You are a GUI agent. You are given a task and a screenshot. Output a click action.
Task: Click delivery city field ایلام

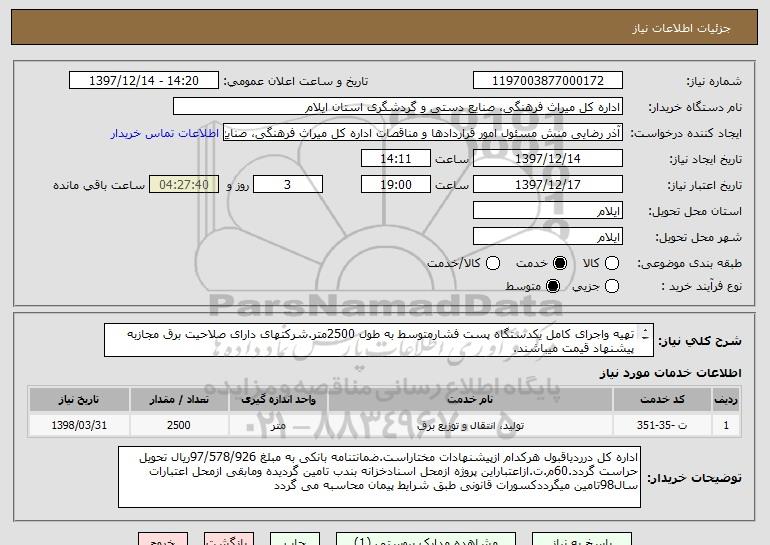548,237
